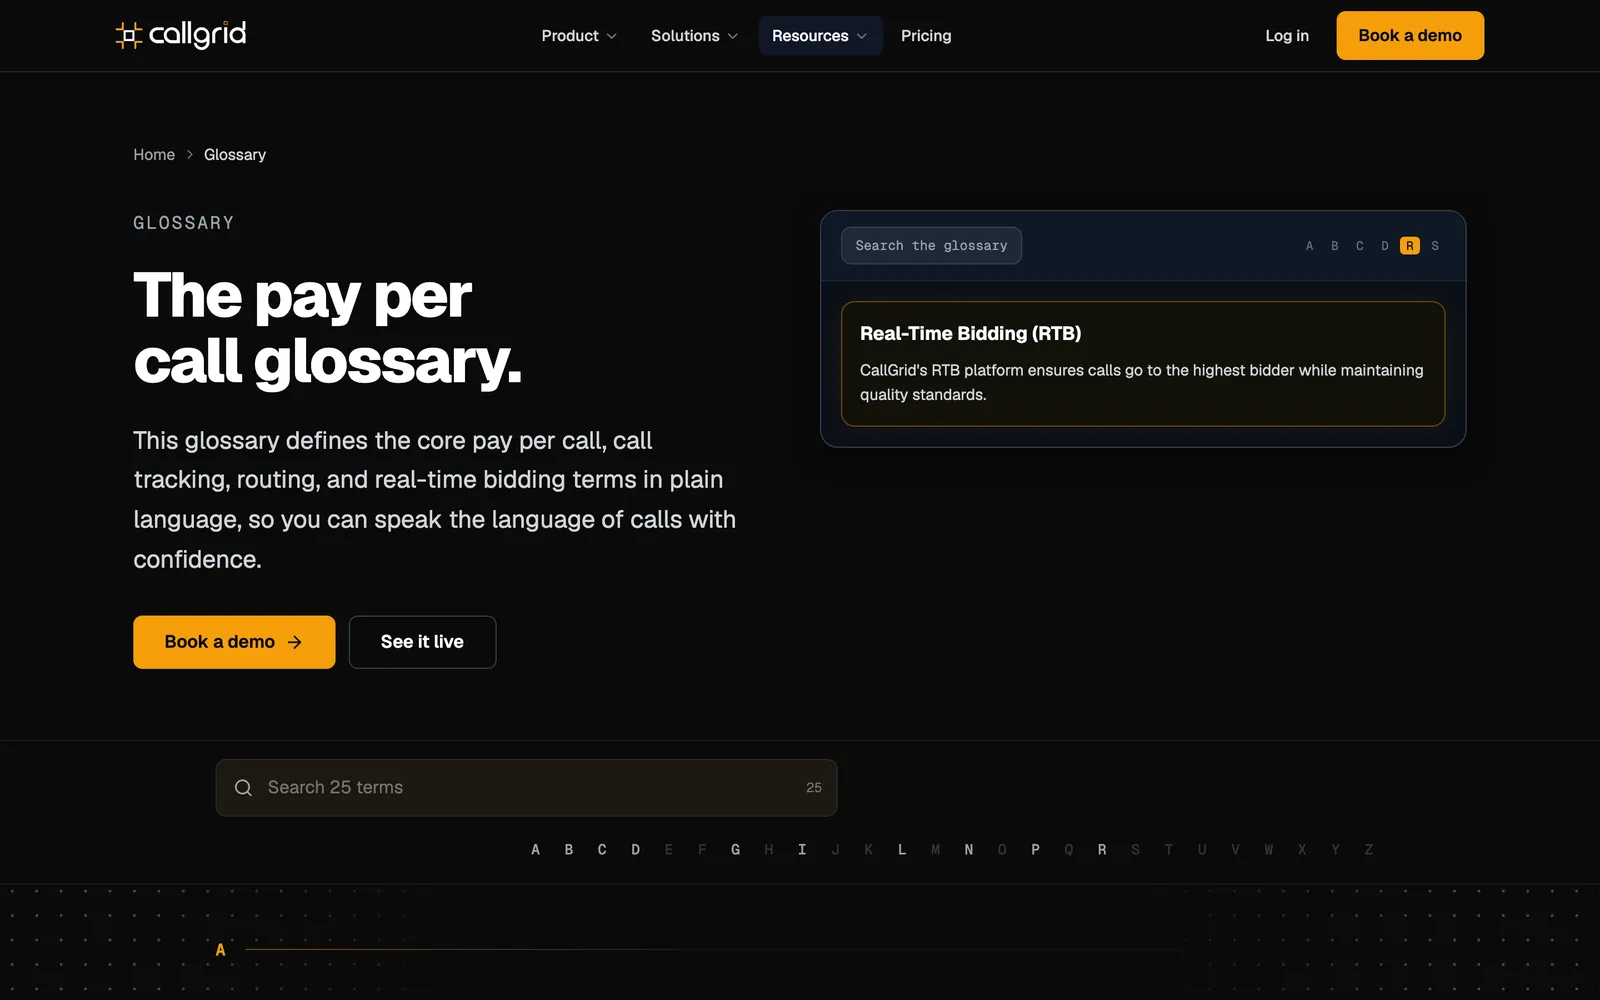Jump to letter P in the alphabet index
Image resolution: width=1600 pixels, height=1000 pixels.
[x=1035, y=850]
